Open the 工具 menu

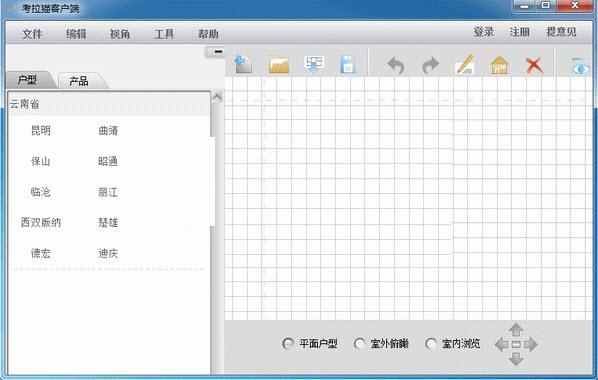point(164,34)
